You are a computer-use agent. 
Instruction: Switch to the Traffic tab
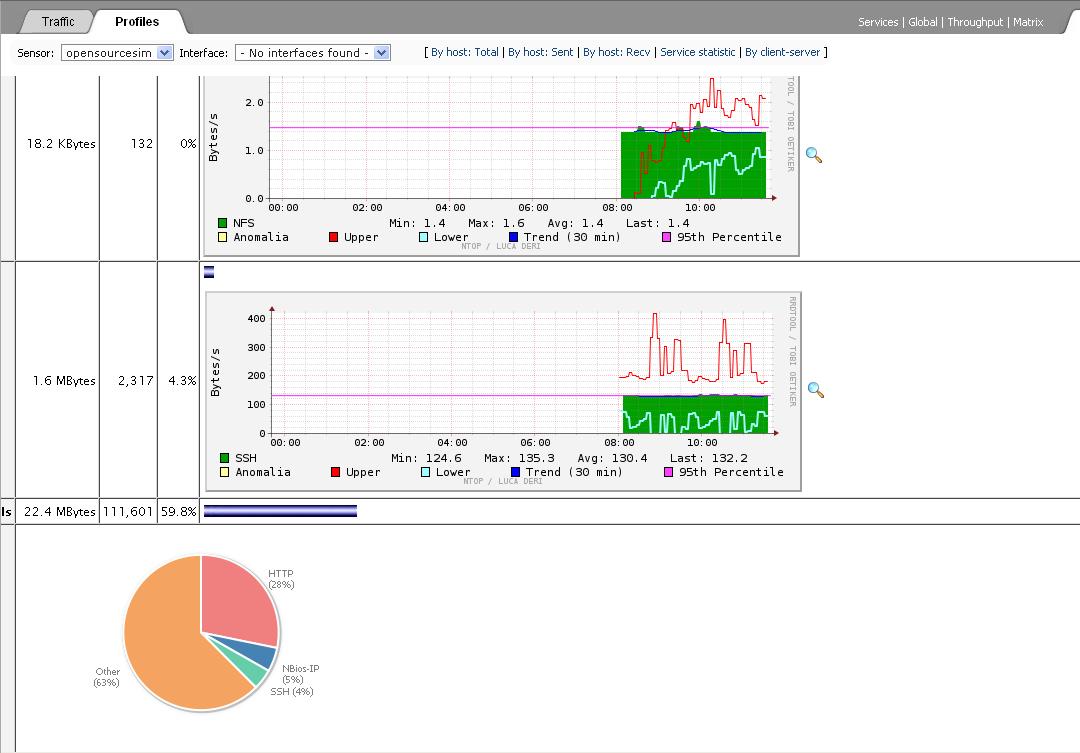(x=58, y=21)
